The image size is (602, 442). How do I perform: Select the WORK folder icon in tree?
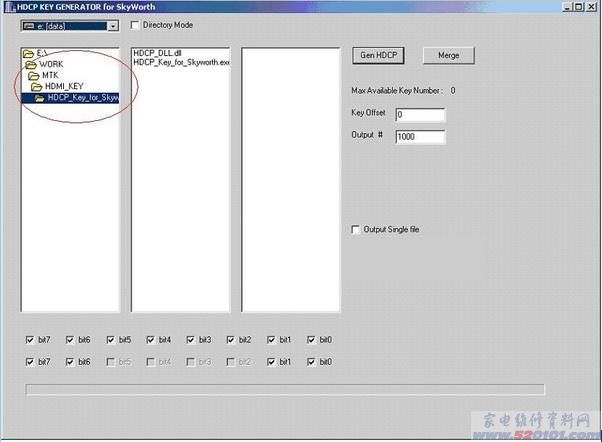(x=31, y=65)
